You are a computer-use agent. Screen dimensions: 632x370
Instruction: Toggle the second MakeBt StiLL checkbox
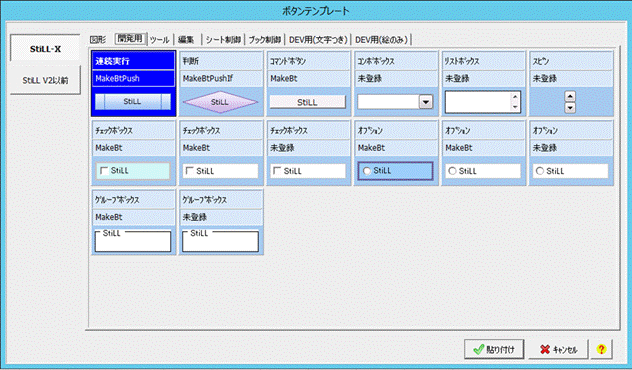tap(189, 171)
